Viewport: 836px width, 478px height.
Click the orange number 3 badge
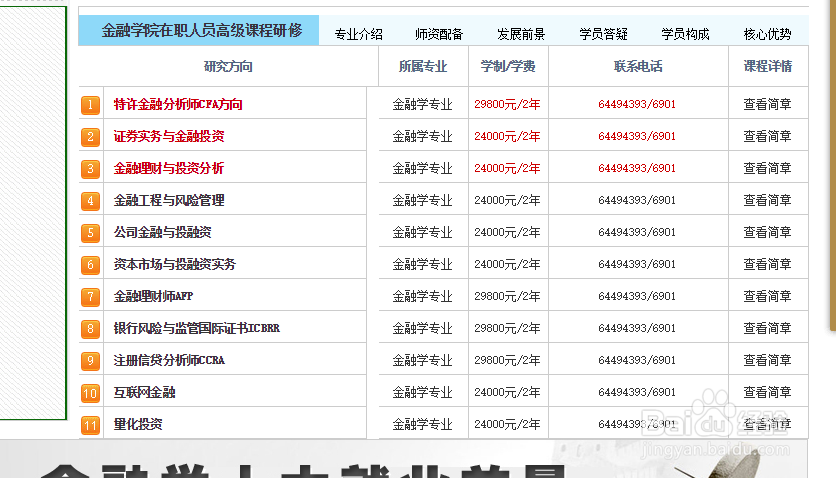click(90, 168)
